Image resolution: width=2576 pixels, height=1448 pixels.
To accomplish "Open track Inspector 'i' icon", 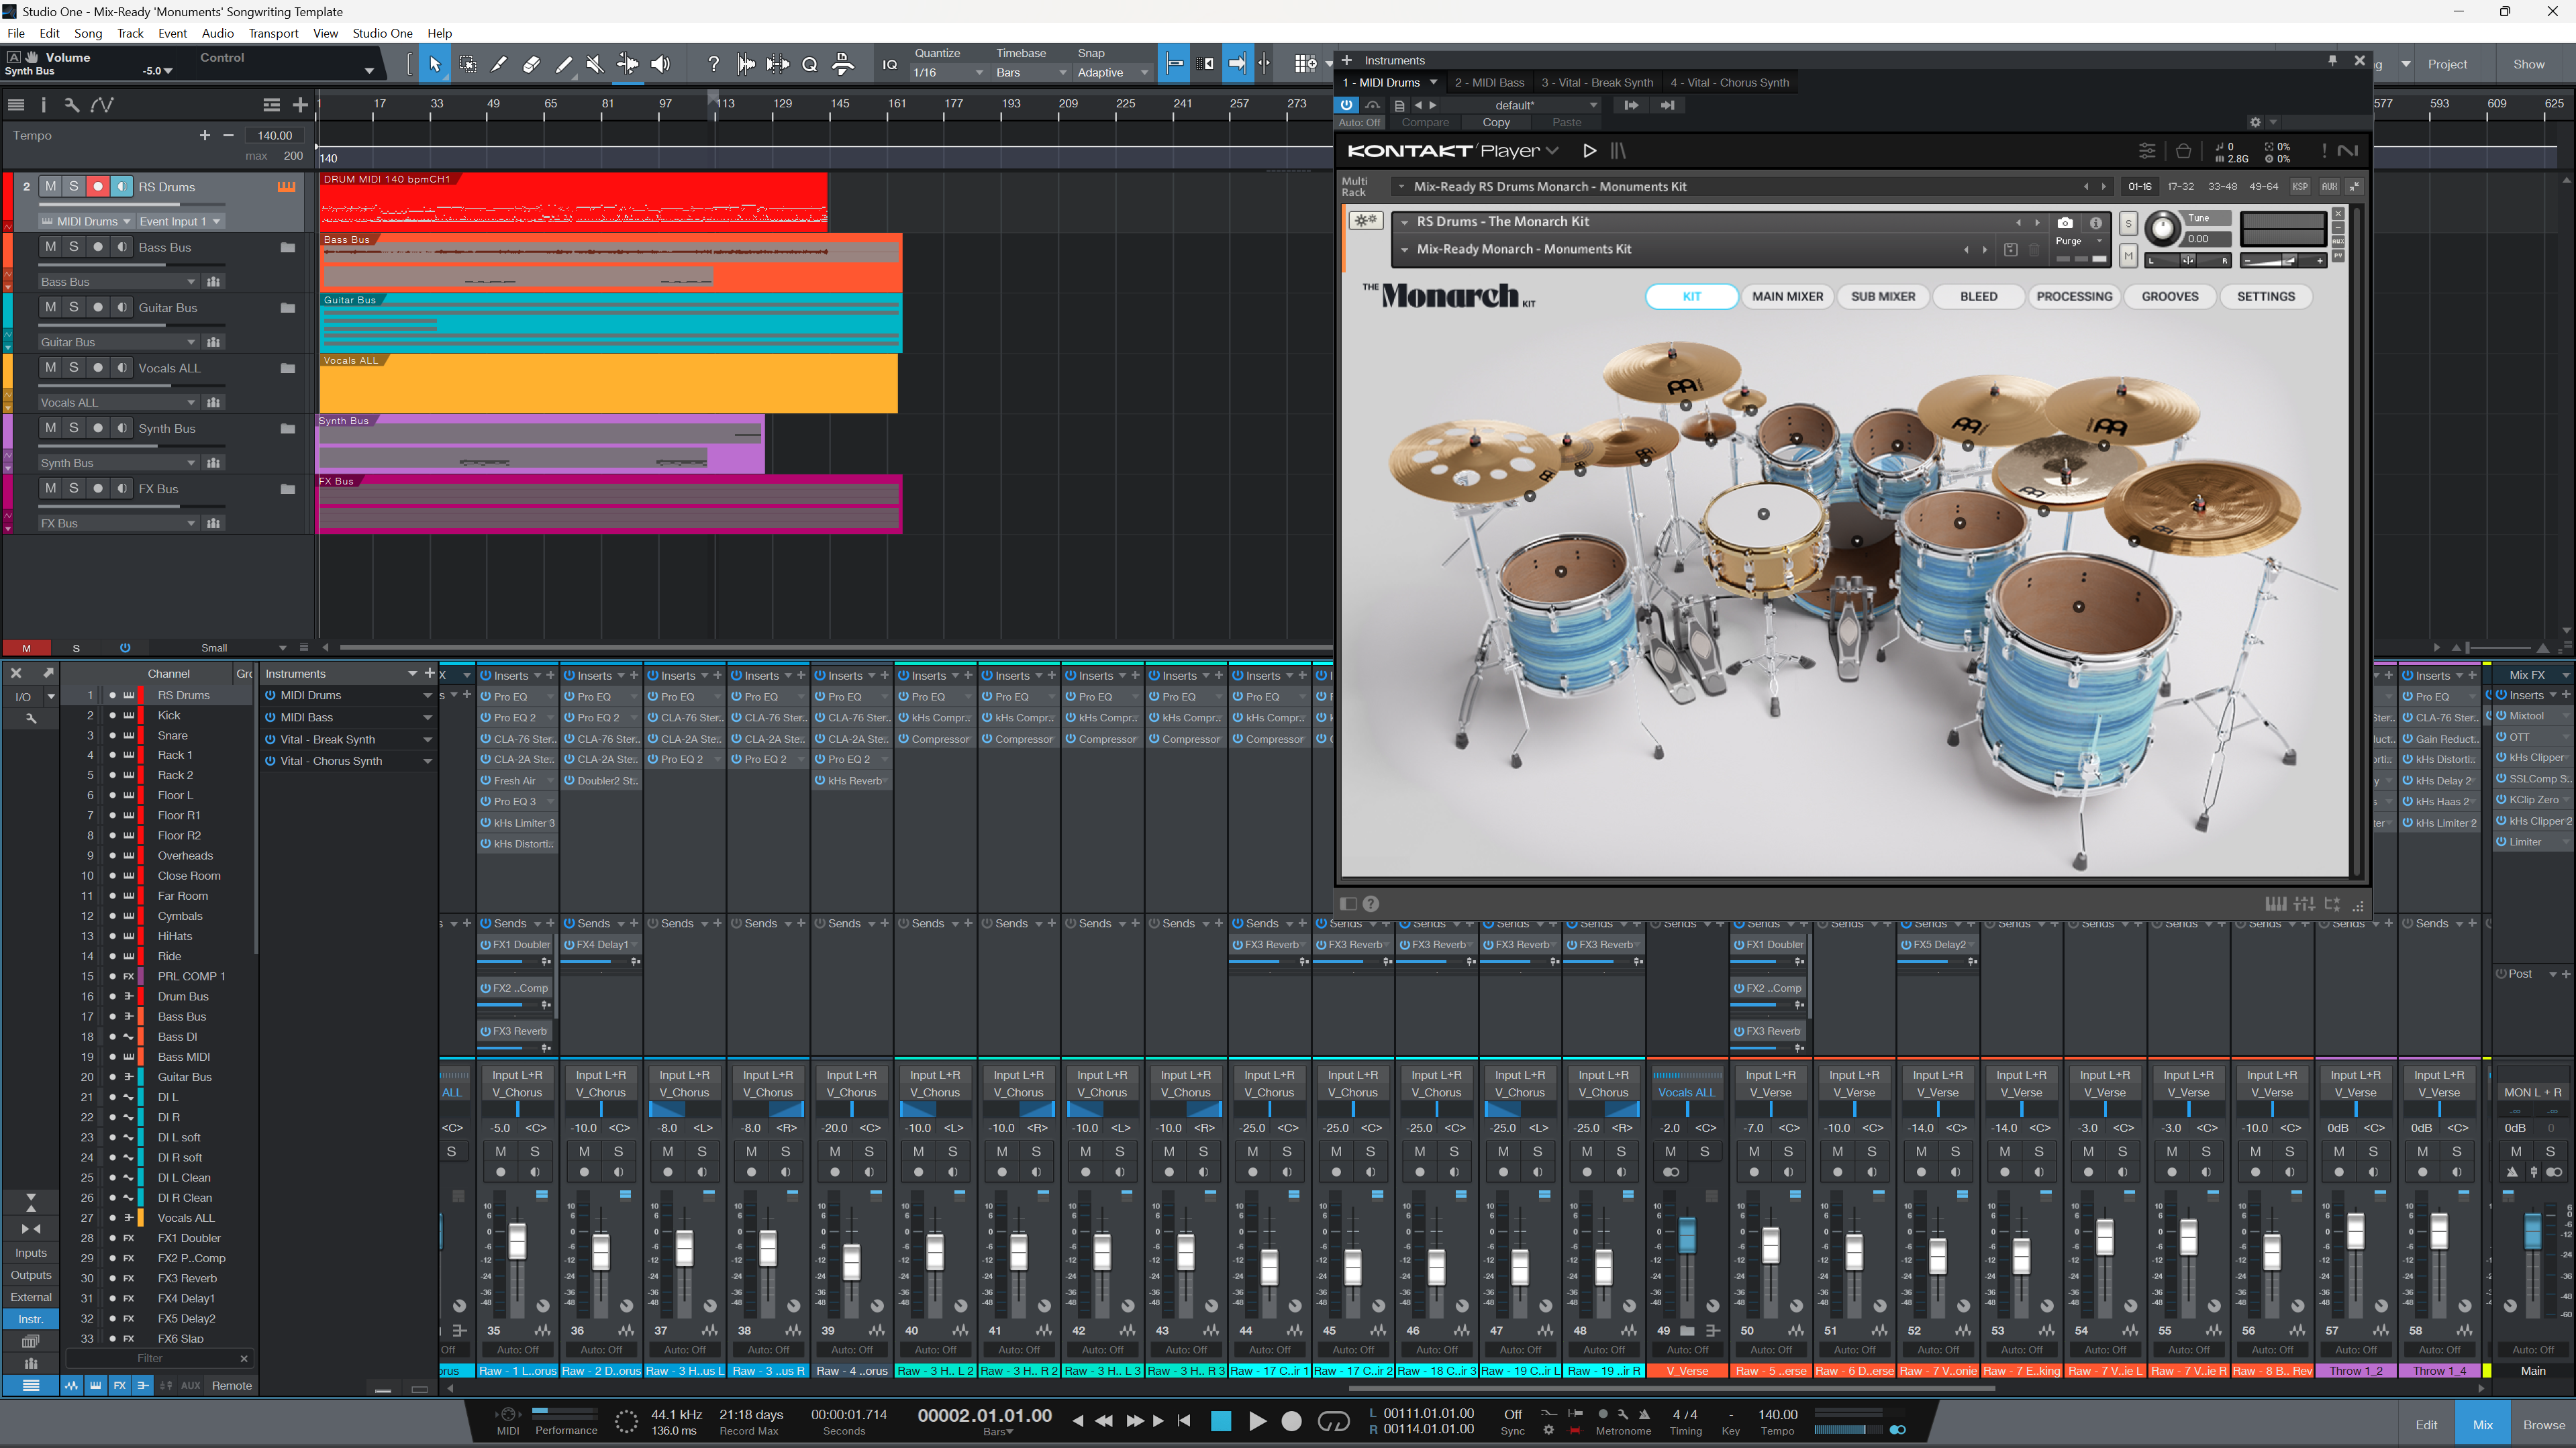I will click(43, 104).
